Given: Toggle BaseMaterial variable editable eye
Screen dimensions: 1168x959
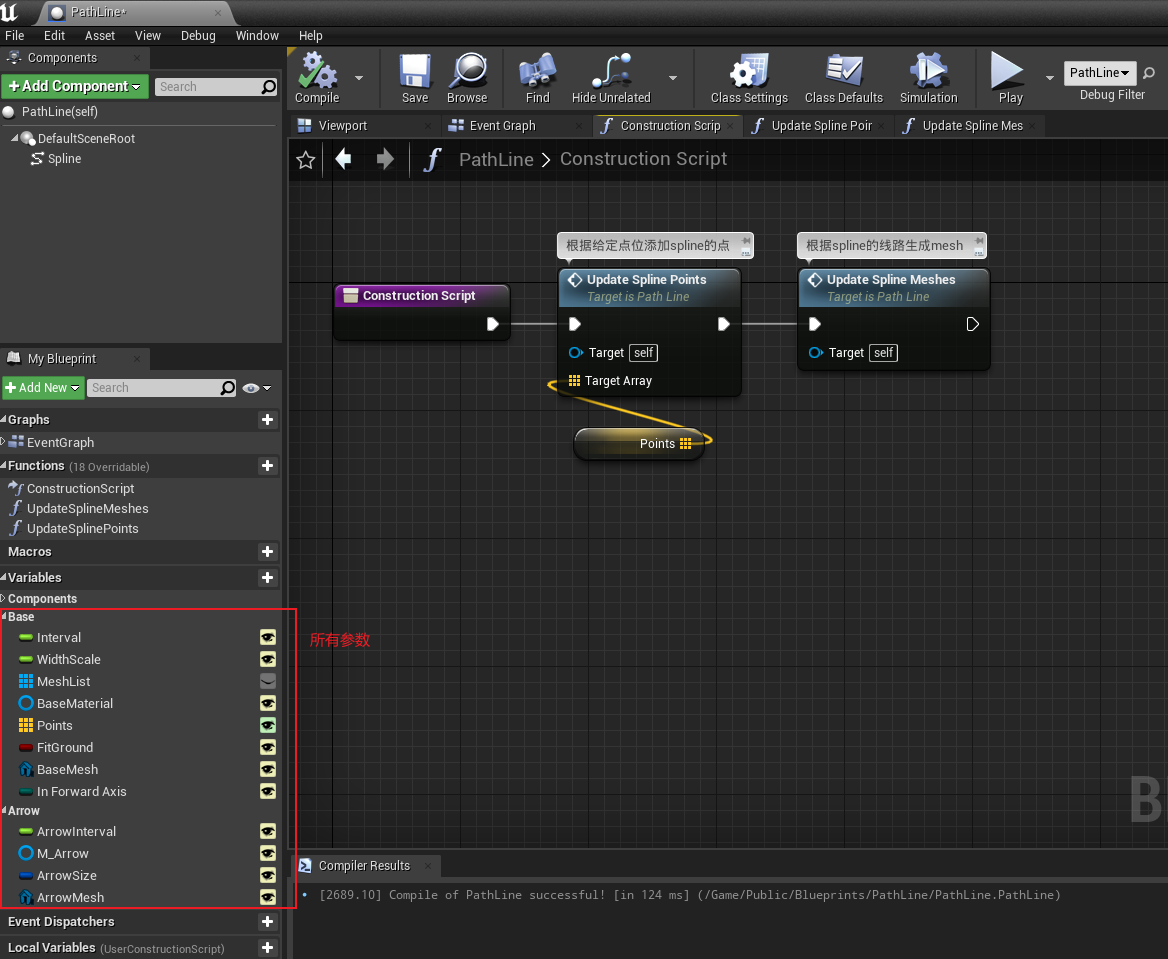Looking at the screenshot, I should pyautogui.click(x=267, y=703).
